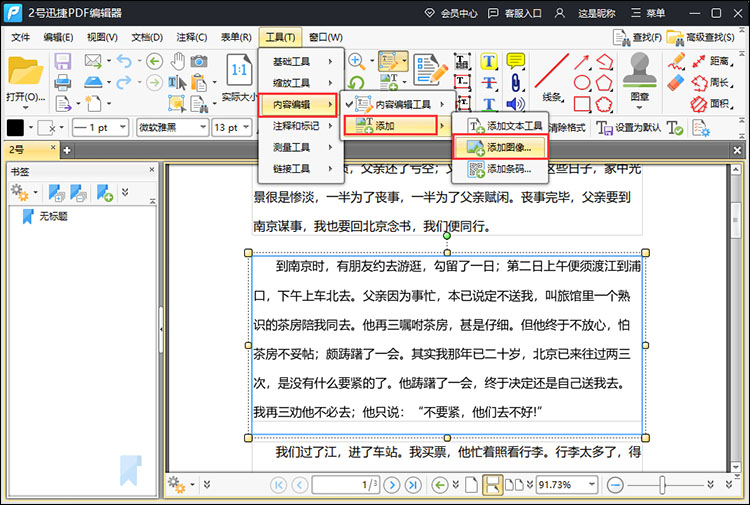Open the View(V) menu
The image size is (750, 505).
102,37
